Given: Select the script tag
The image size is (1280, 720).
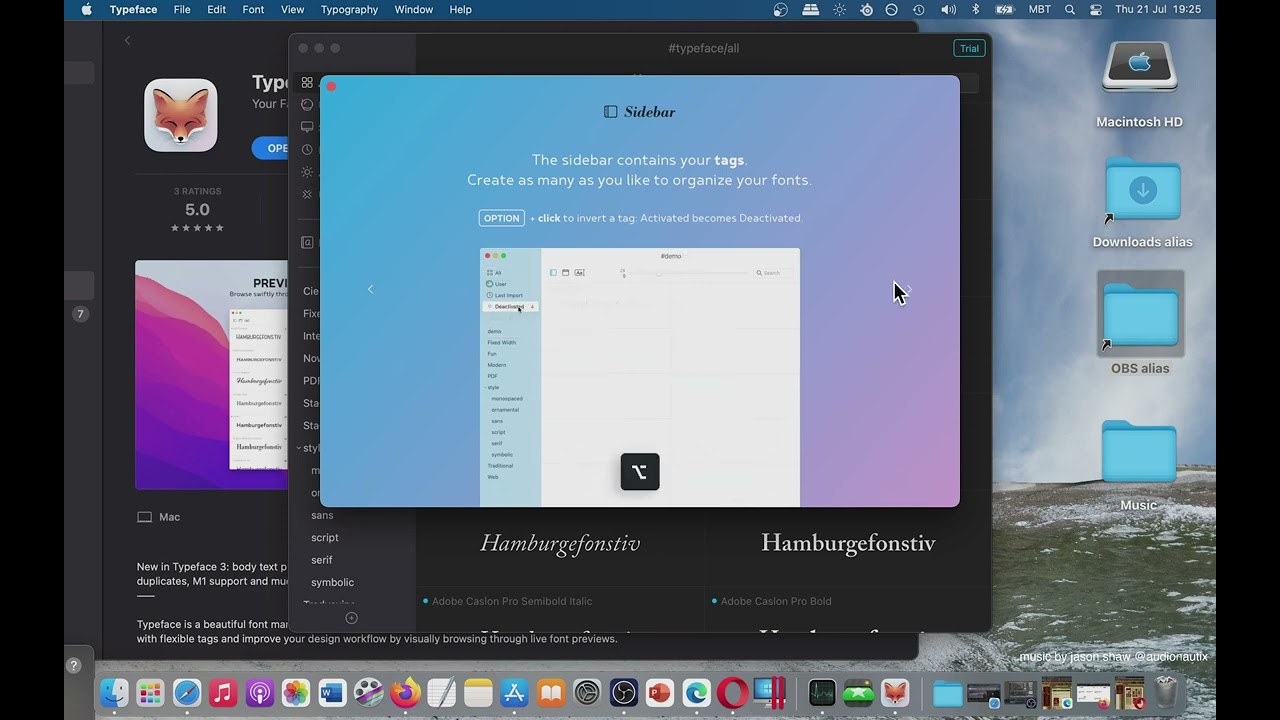Looking at the screenshot, I should pyautogui.click(x=325, y=537).
